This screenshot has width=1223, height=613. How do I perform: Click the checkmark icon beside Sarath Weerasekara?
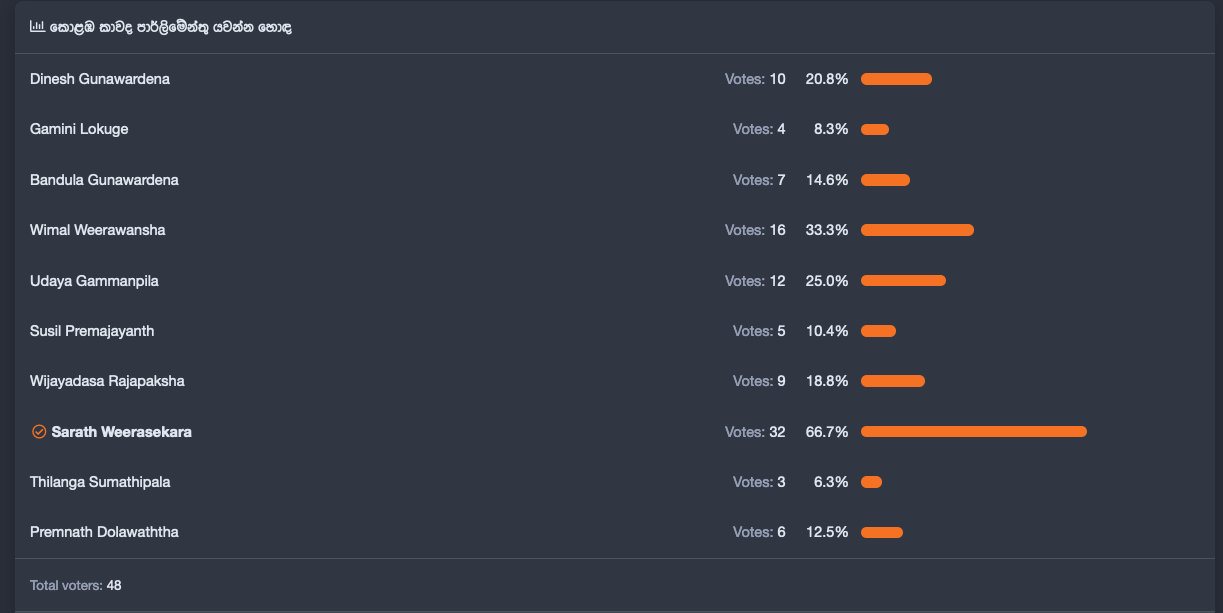pyautogui.click(x=39, y=432)
